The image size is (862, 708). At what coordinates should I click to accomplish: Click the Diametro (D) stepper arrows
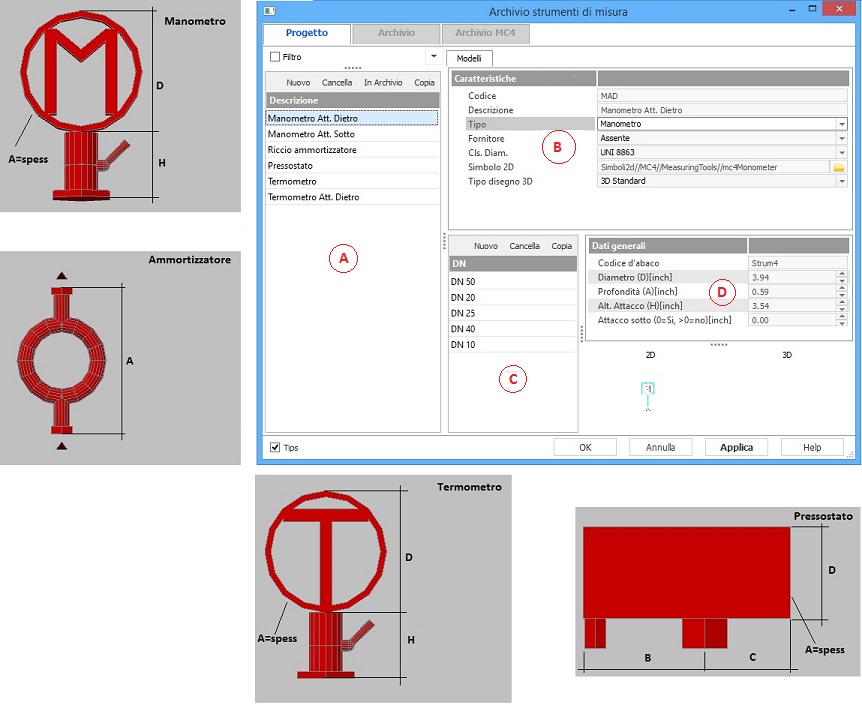pos(842,277)
